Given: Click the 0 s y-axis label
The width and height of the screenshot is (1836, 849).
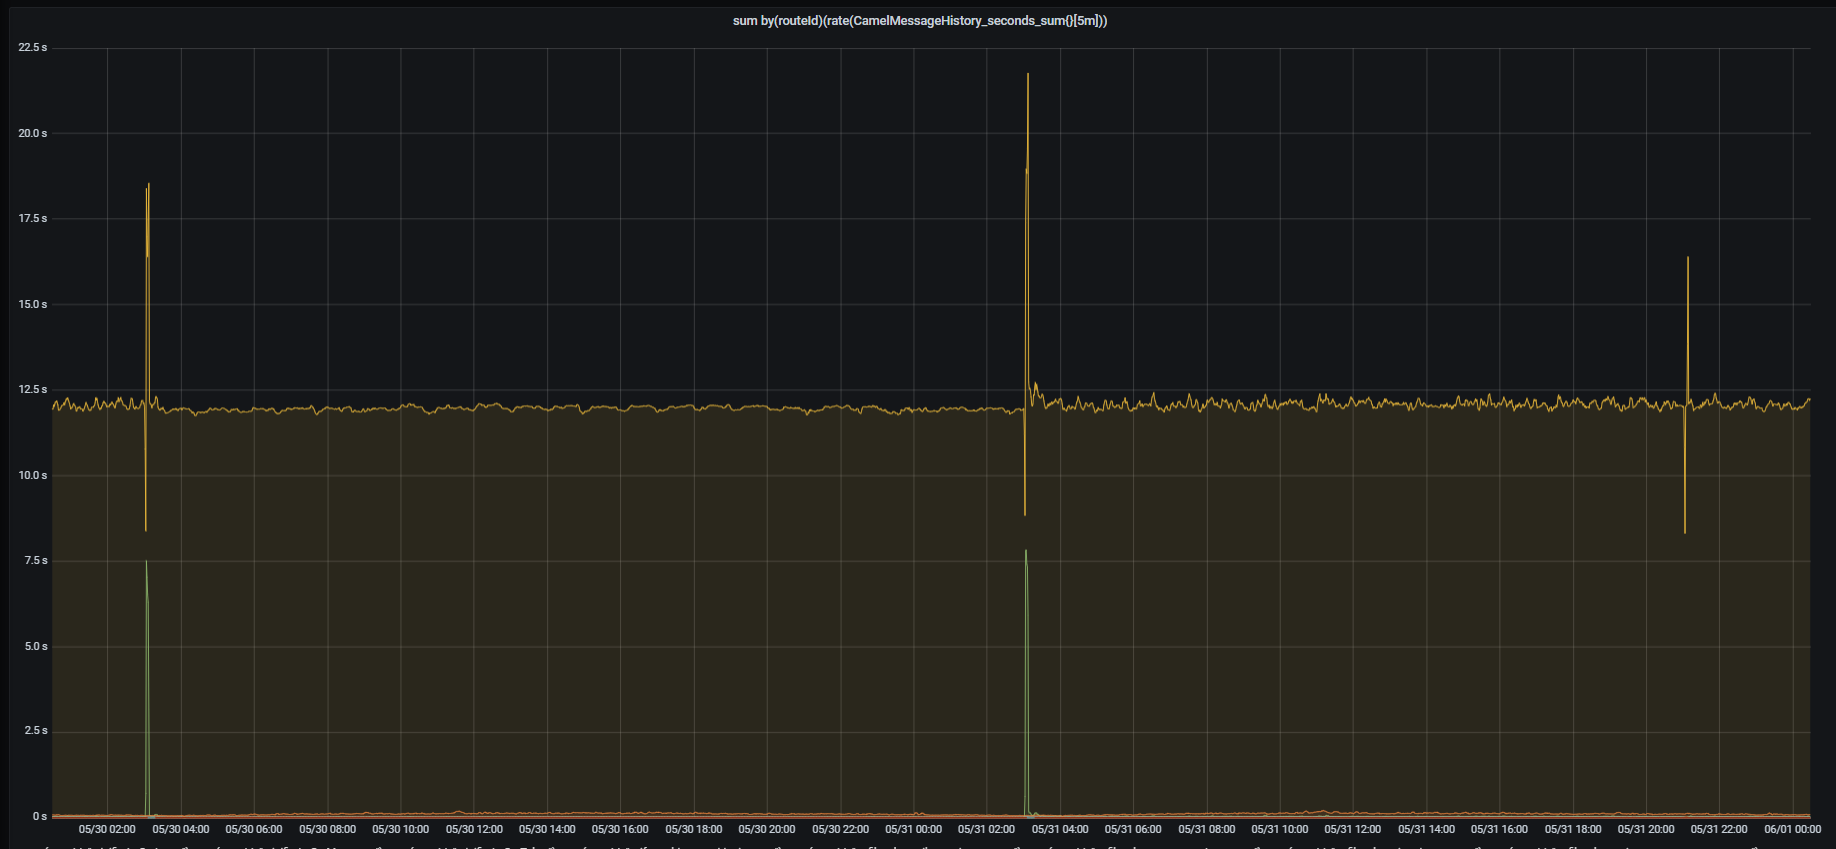Looking at the screenshot, I should [40, 817].
